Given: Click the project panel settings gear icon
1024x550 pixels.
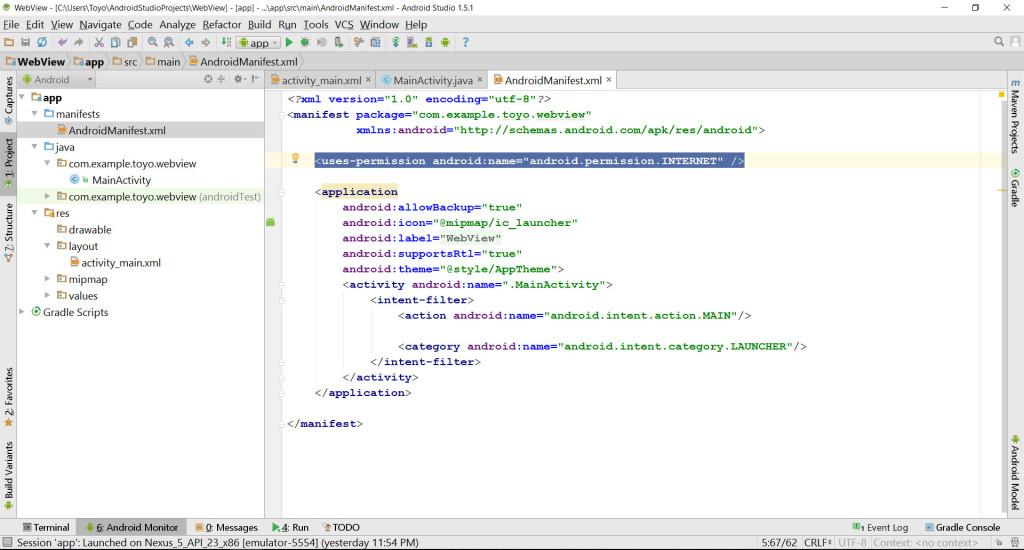Looking at the screenshot, I should 238,79.
